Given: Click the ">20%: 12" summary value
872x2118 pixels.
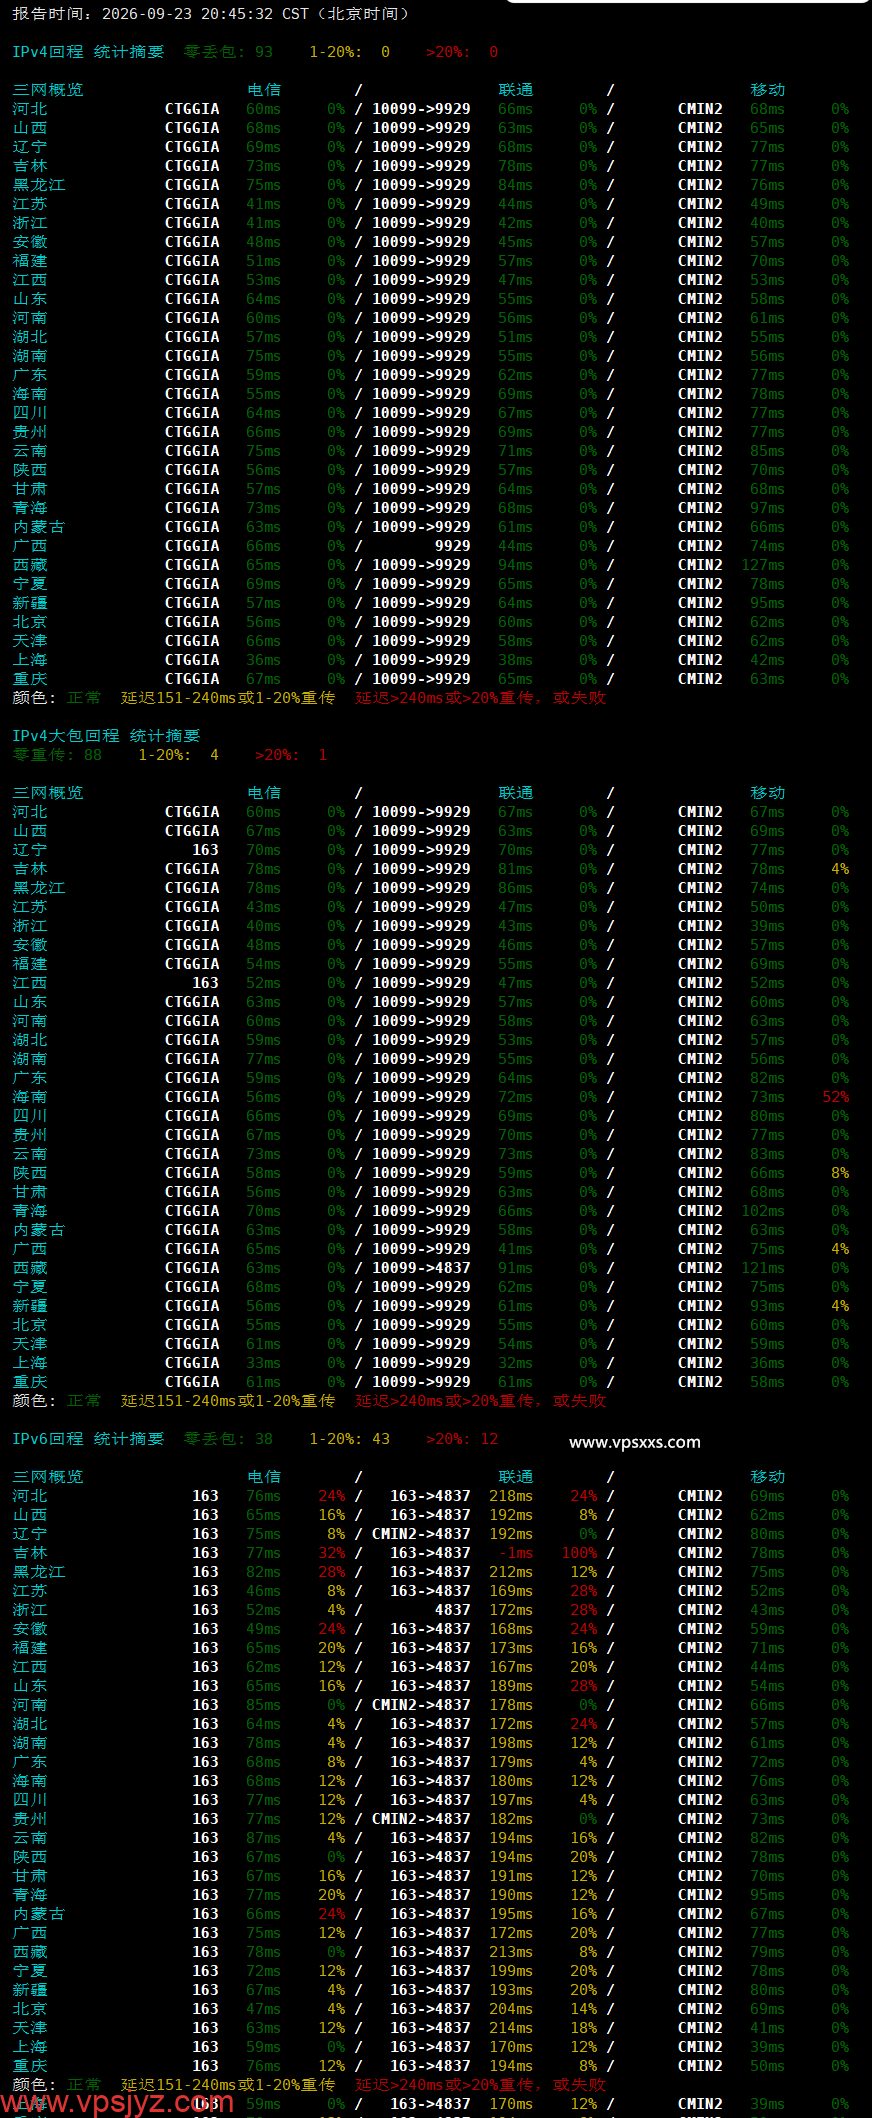Looking at the screenshot, I should click(462, 1439).
